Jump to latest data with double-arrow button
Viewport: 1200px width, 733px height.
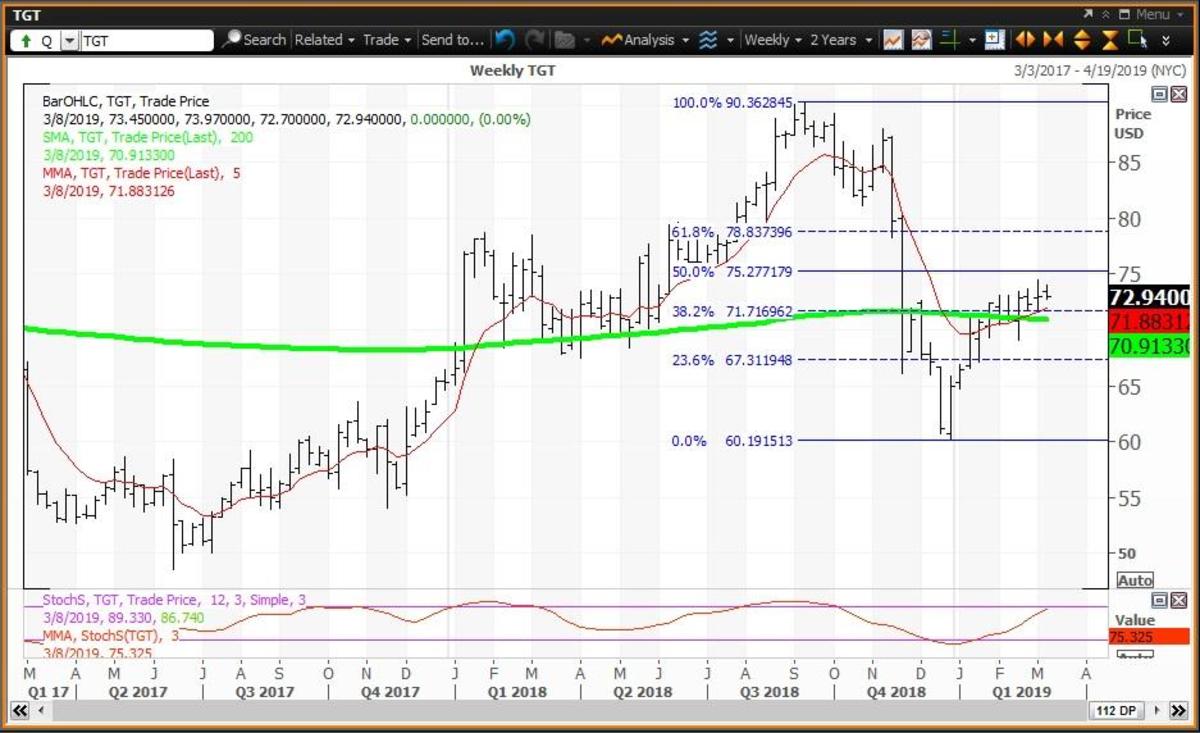(1179, 710)
